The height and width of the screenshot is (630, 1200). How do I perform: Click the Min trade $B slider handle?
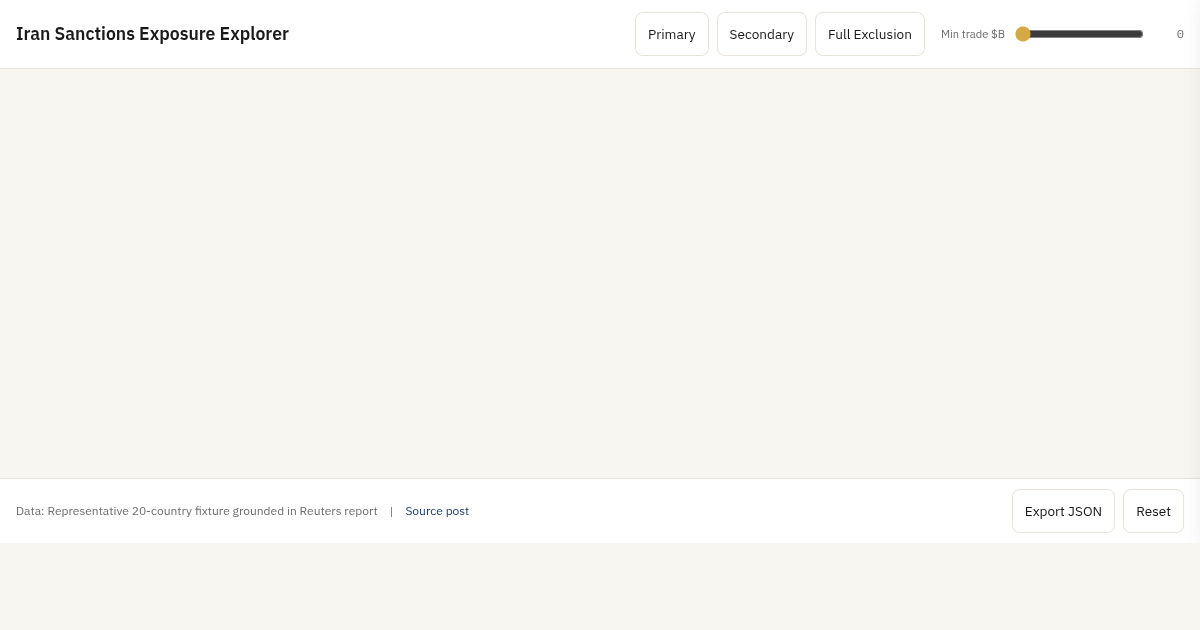(x=1023, y=34)
